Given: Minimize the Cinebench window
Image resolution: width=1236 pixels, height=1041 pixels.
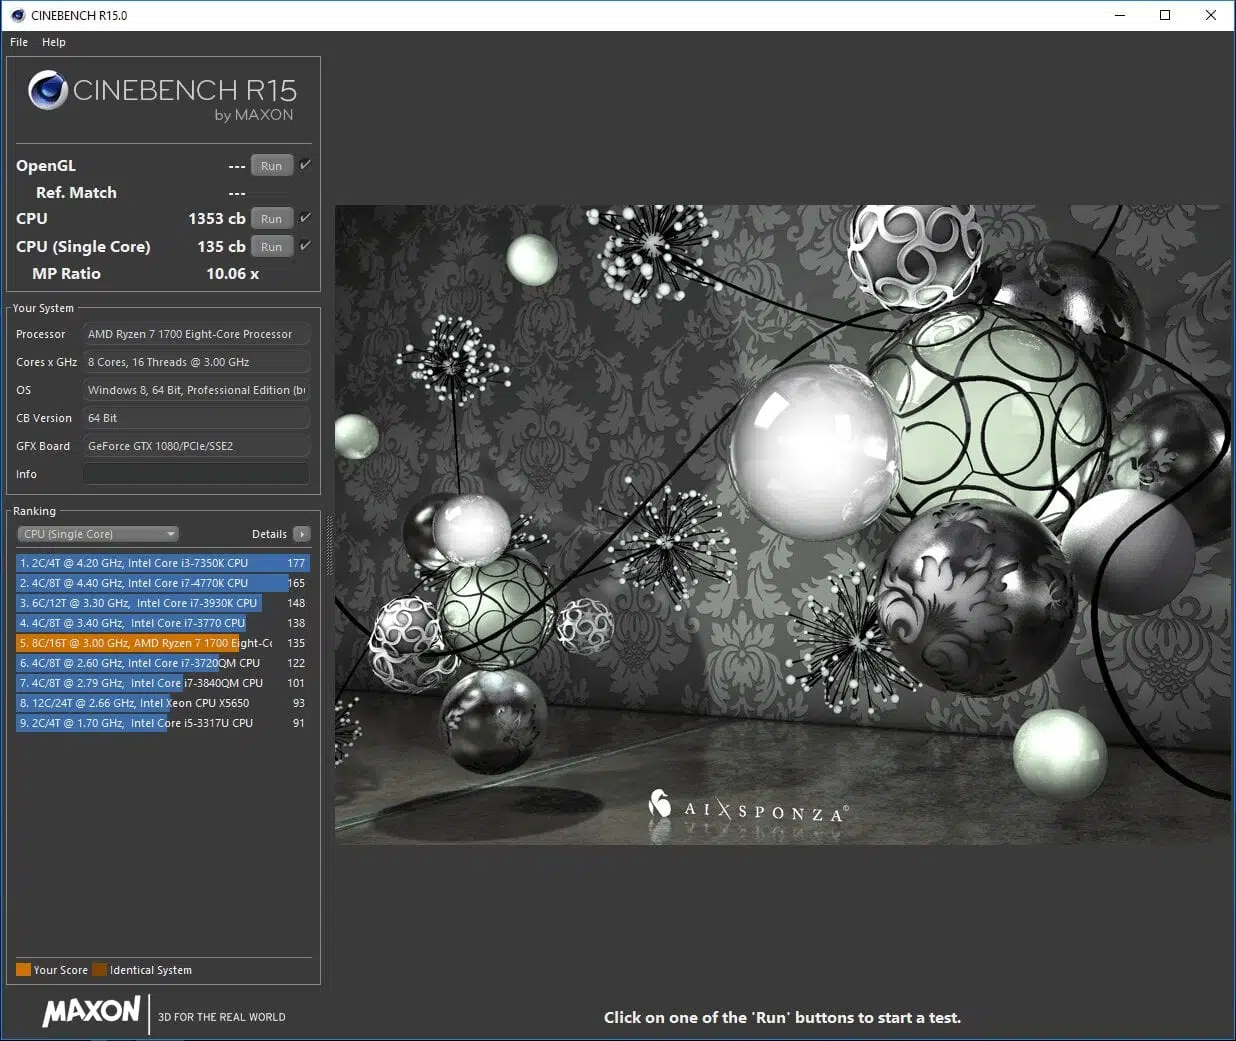Looking at the screenshot, I should point(1120,15).
